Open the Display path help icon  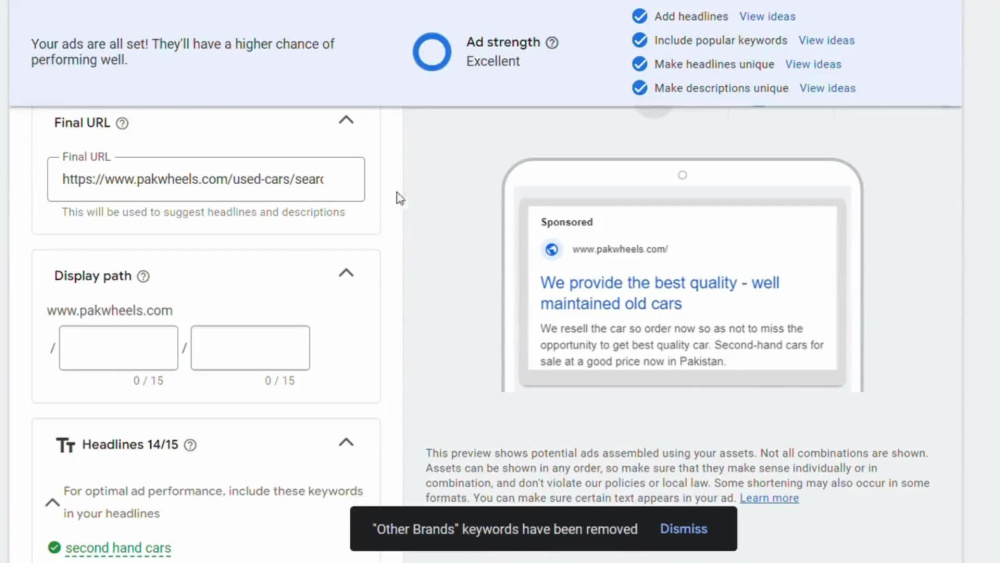[x=143, y=276]
